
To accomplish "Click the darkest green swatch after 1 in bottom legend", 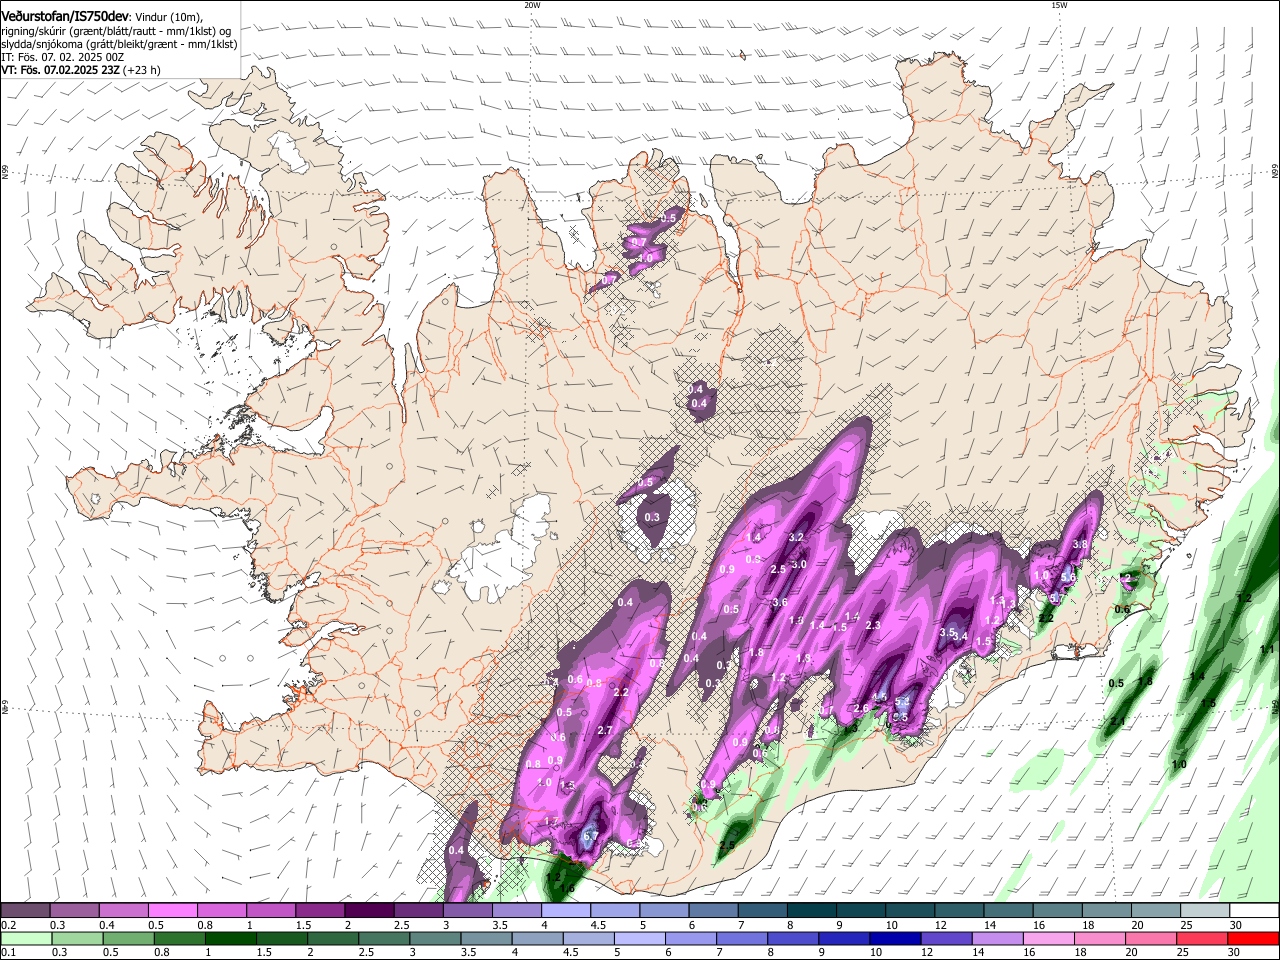I will pos(231,938).
